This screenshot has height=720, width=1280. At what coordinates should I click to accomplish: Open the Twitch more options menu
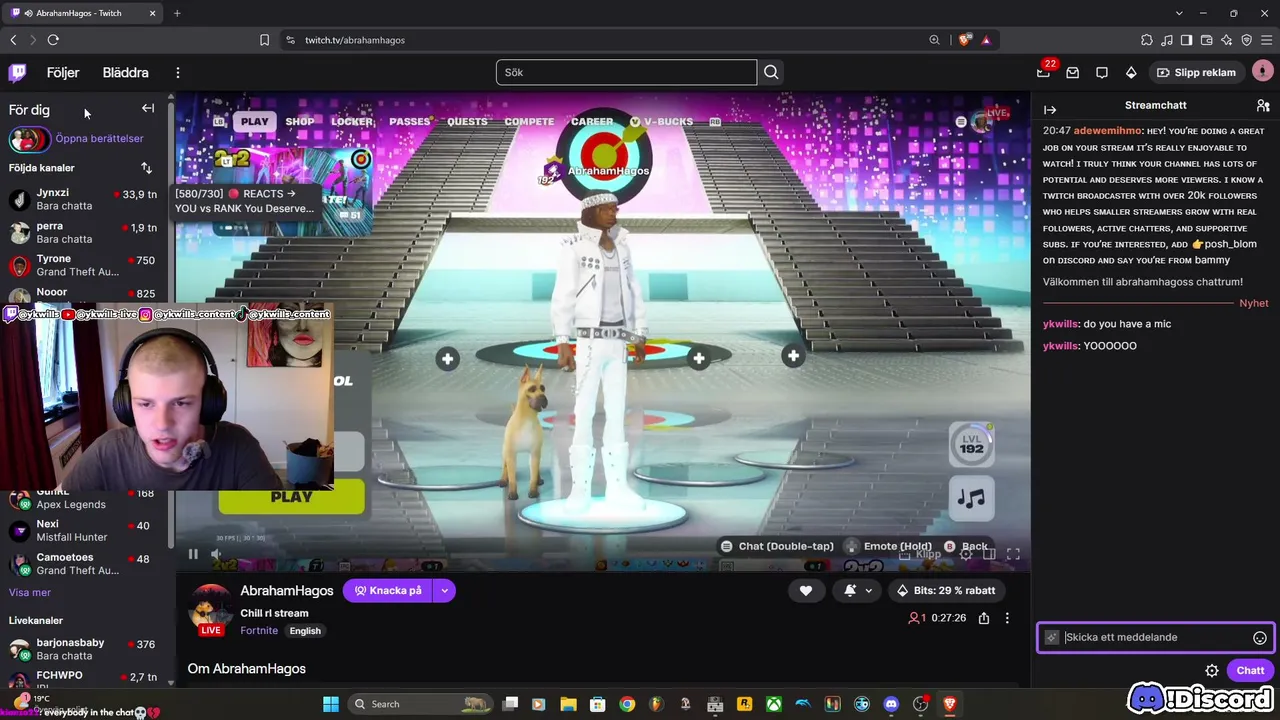[x=178, y=72]
